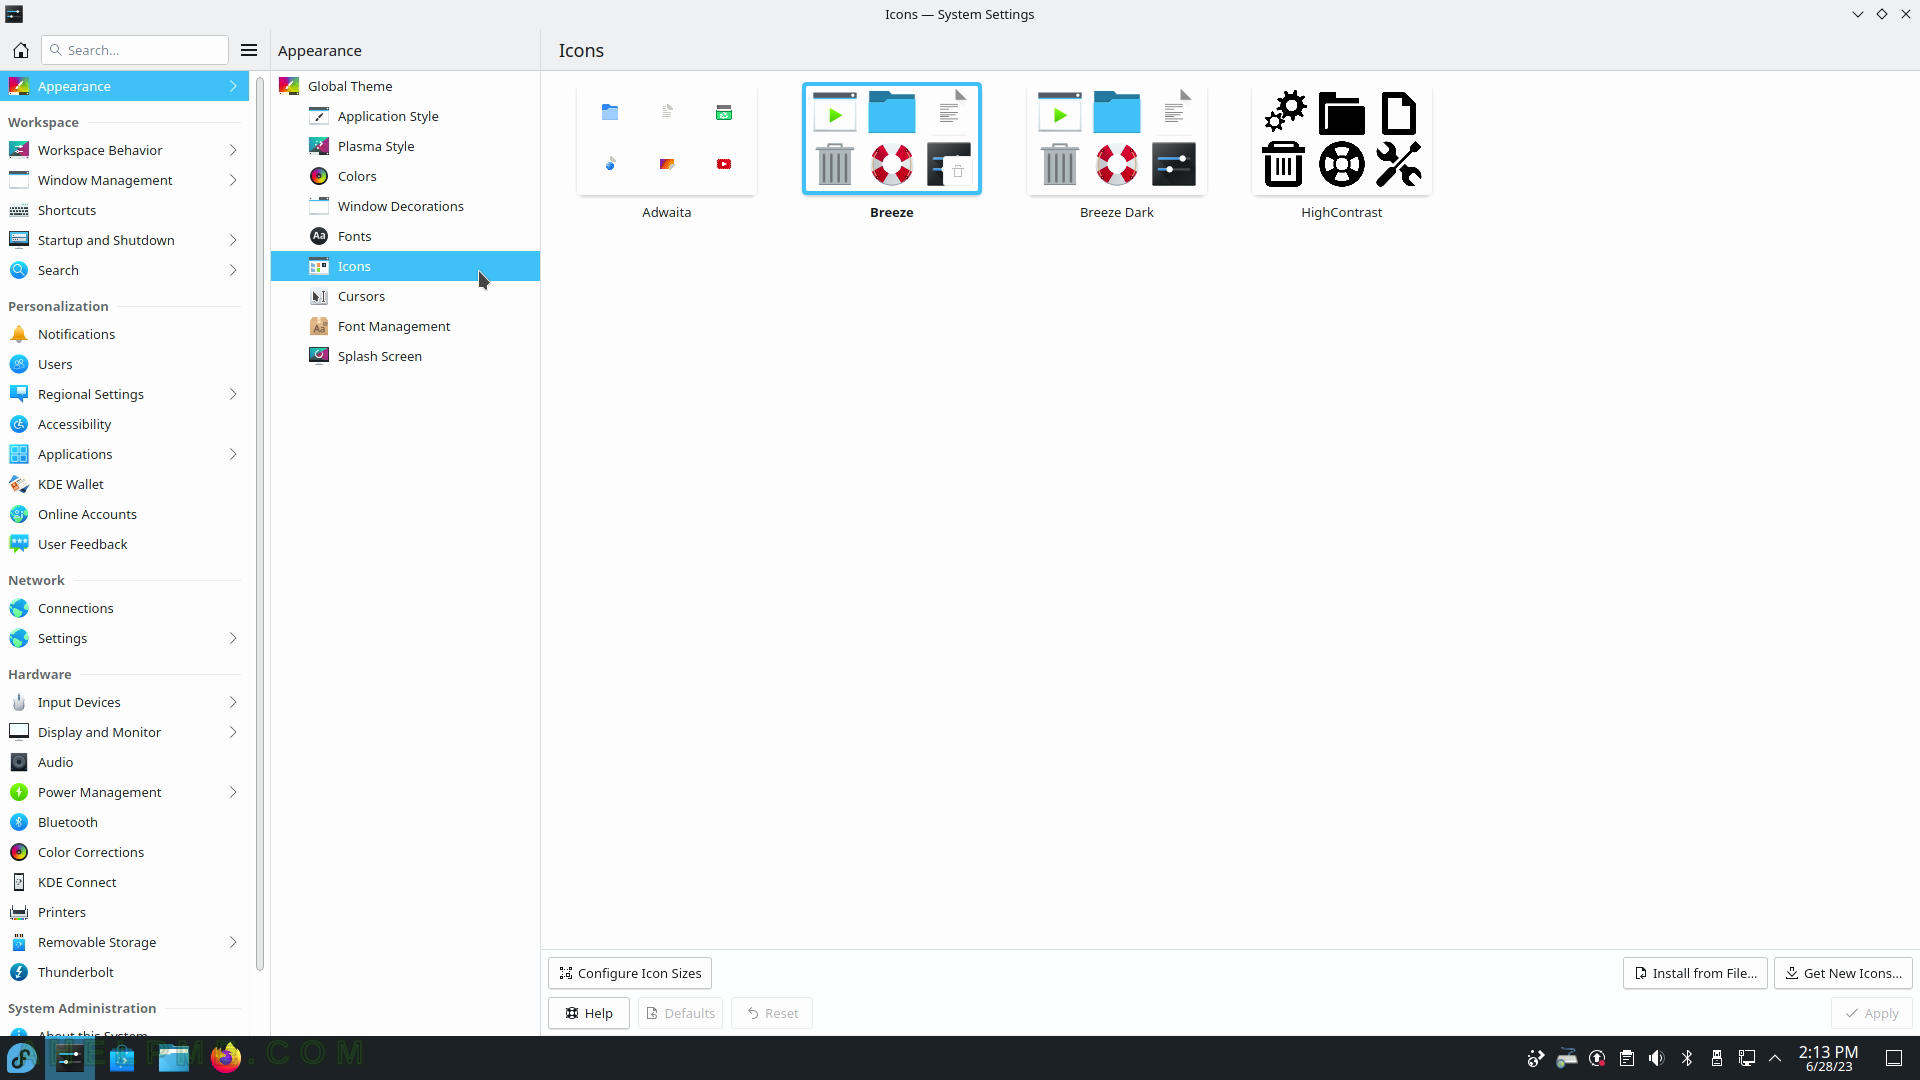Click the Window Management icon

coord(19,180)
